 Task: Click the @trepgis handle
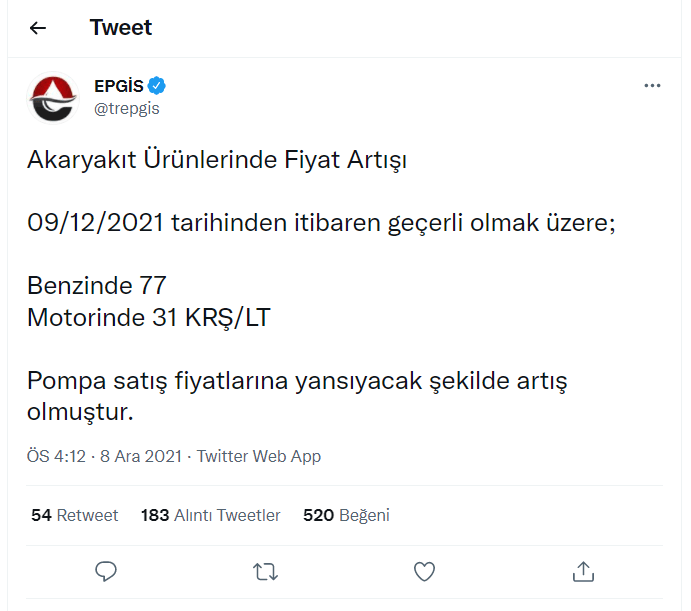(x=126, y=108)
